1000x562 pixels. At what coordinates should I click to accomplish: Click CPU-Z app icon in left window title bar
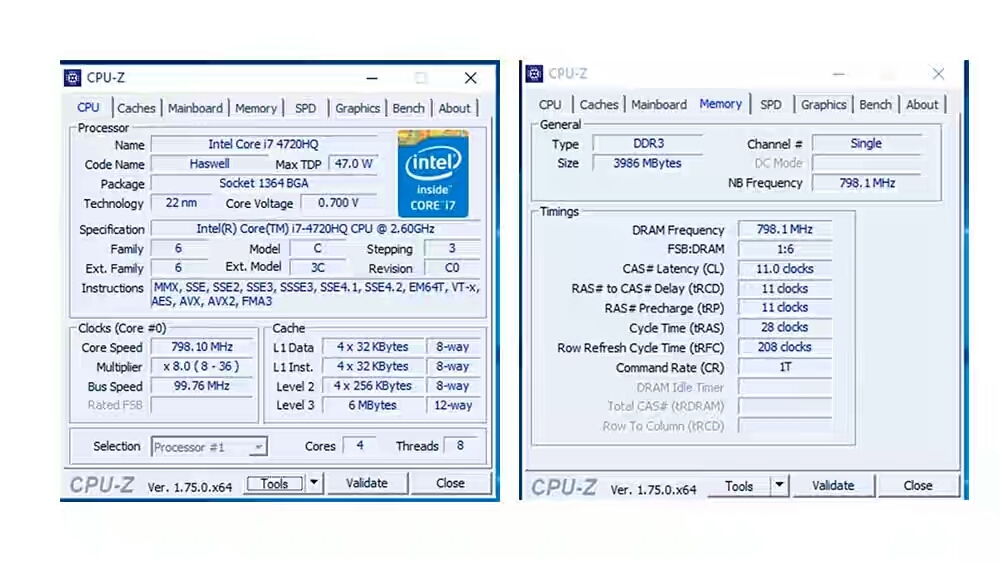pos(73,78)
